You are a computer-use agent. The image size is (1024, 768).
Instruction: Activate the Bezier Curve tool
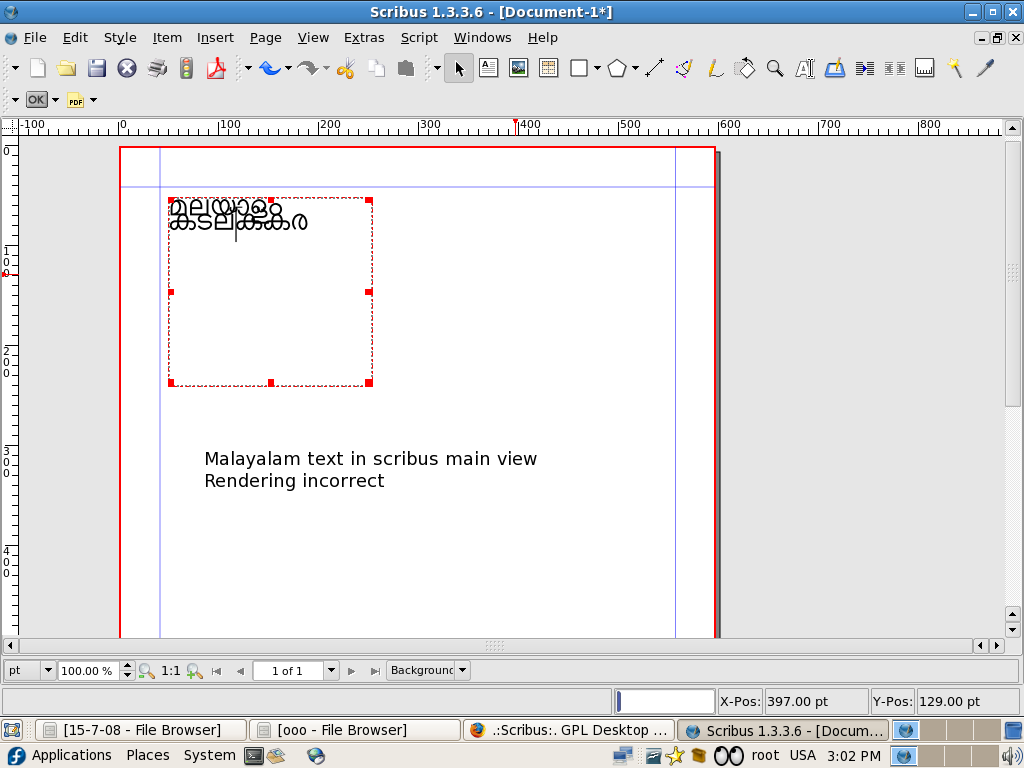(x=684, y=68)
